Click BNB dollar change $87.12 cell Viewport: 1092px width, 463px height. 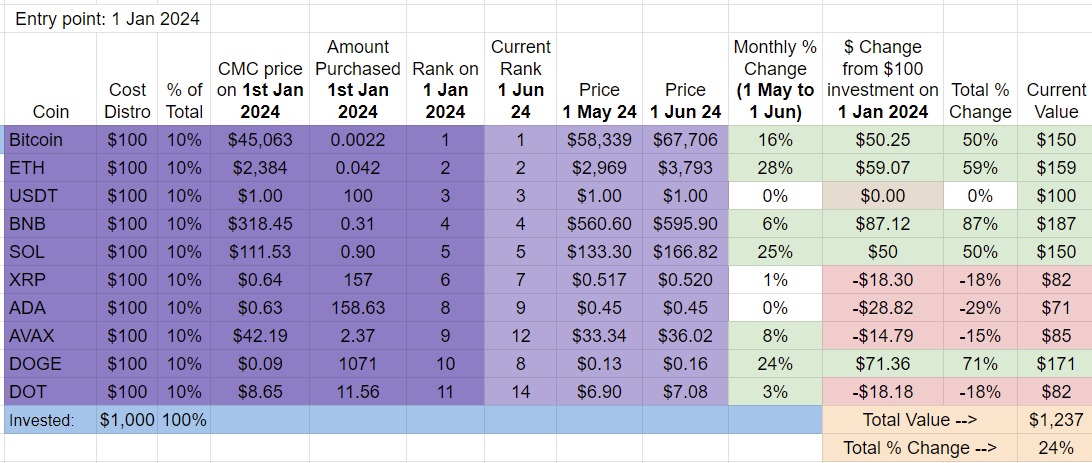[x=883, y=223]
